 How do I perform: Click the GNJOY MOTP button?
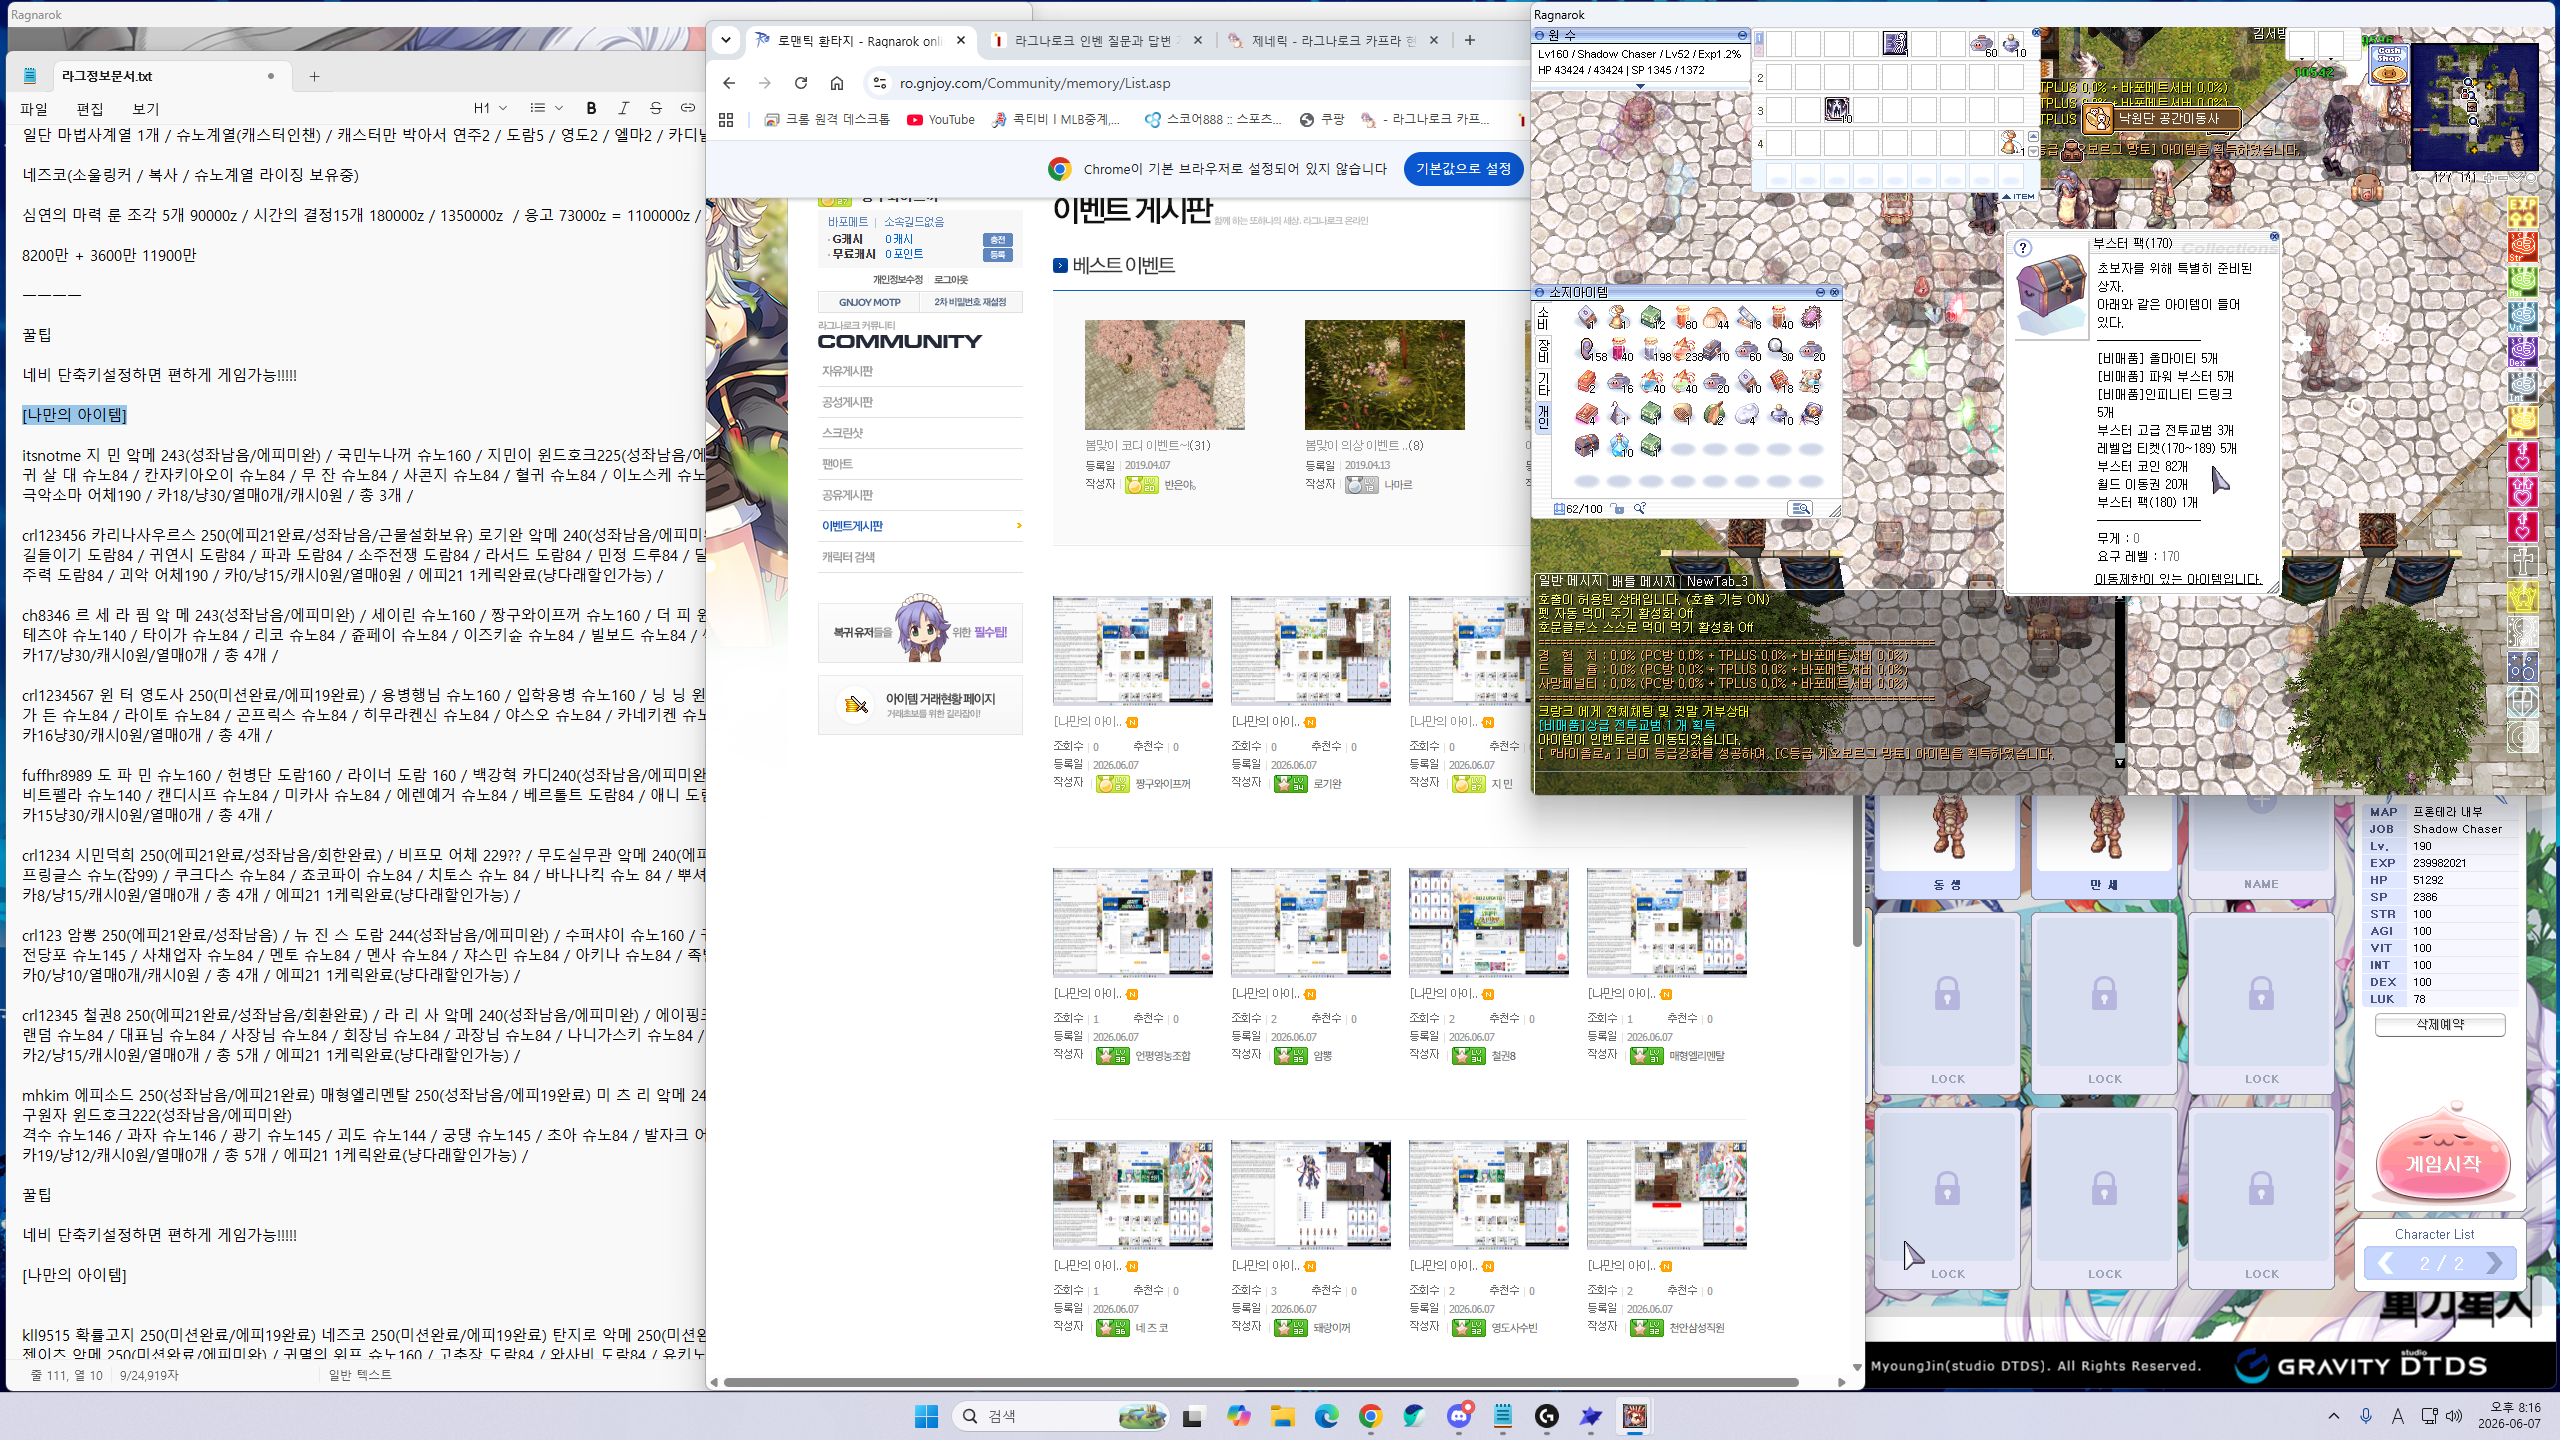pyautogui.click(x=870, y=302)
